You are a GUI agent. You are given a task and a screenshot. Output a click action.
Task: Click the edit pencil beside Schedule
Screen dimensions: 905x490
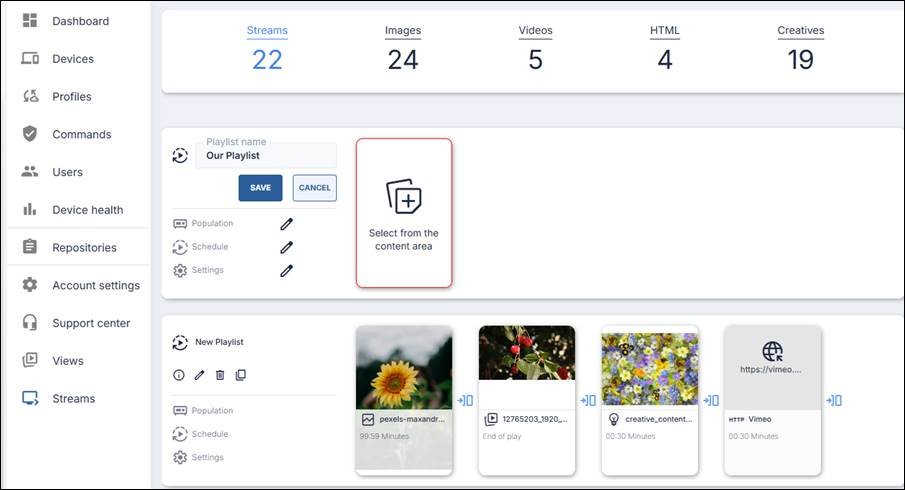point(286,247)
